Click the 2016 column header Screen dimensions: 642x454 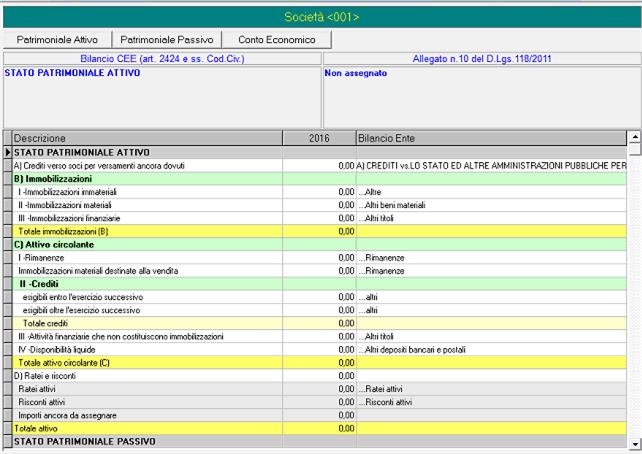tap(319, 137)
